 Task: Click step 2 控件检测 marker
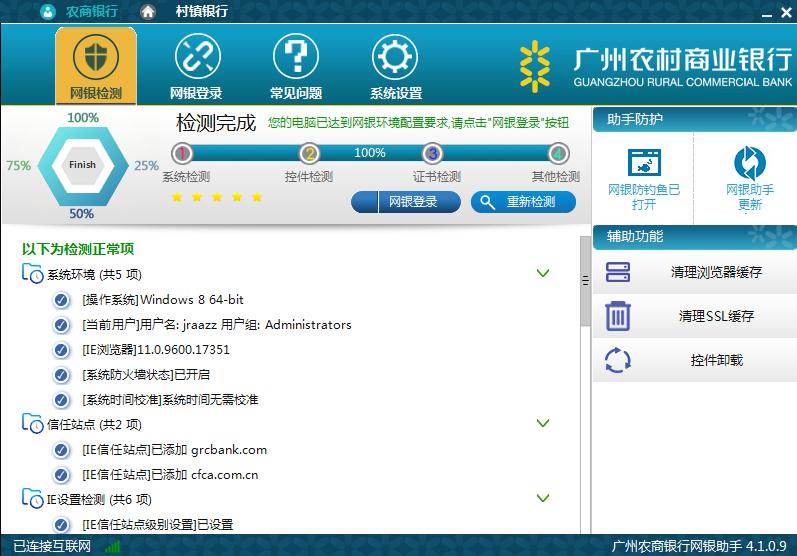pyautogui.click(x=309, y=153)
